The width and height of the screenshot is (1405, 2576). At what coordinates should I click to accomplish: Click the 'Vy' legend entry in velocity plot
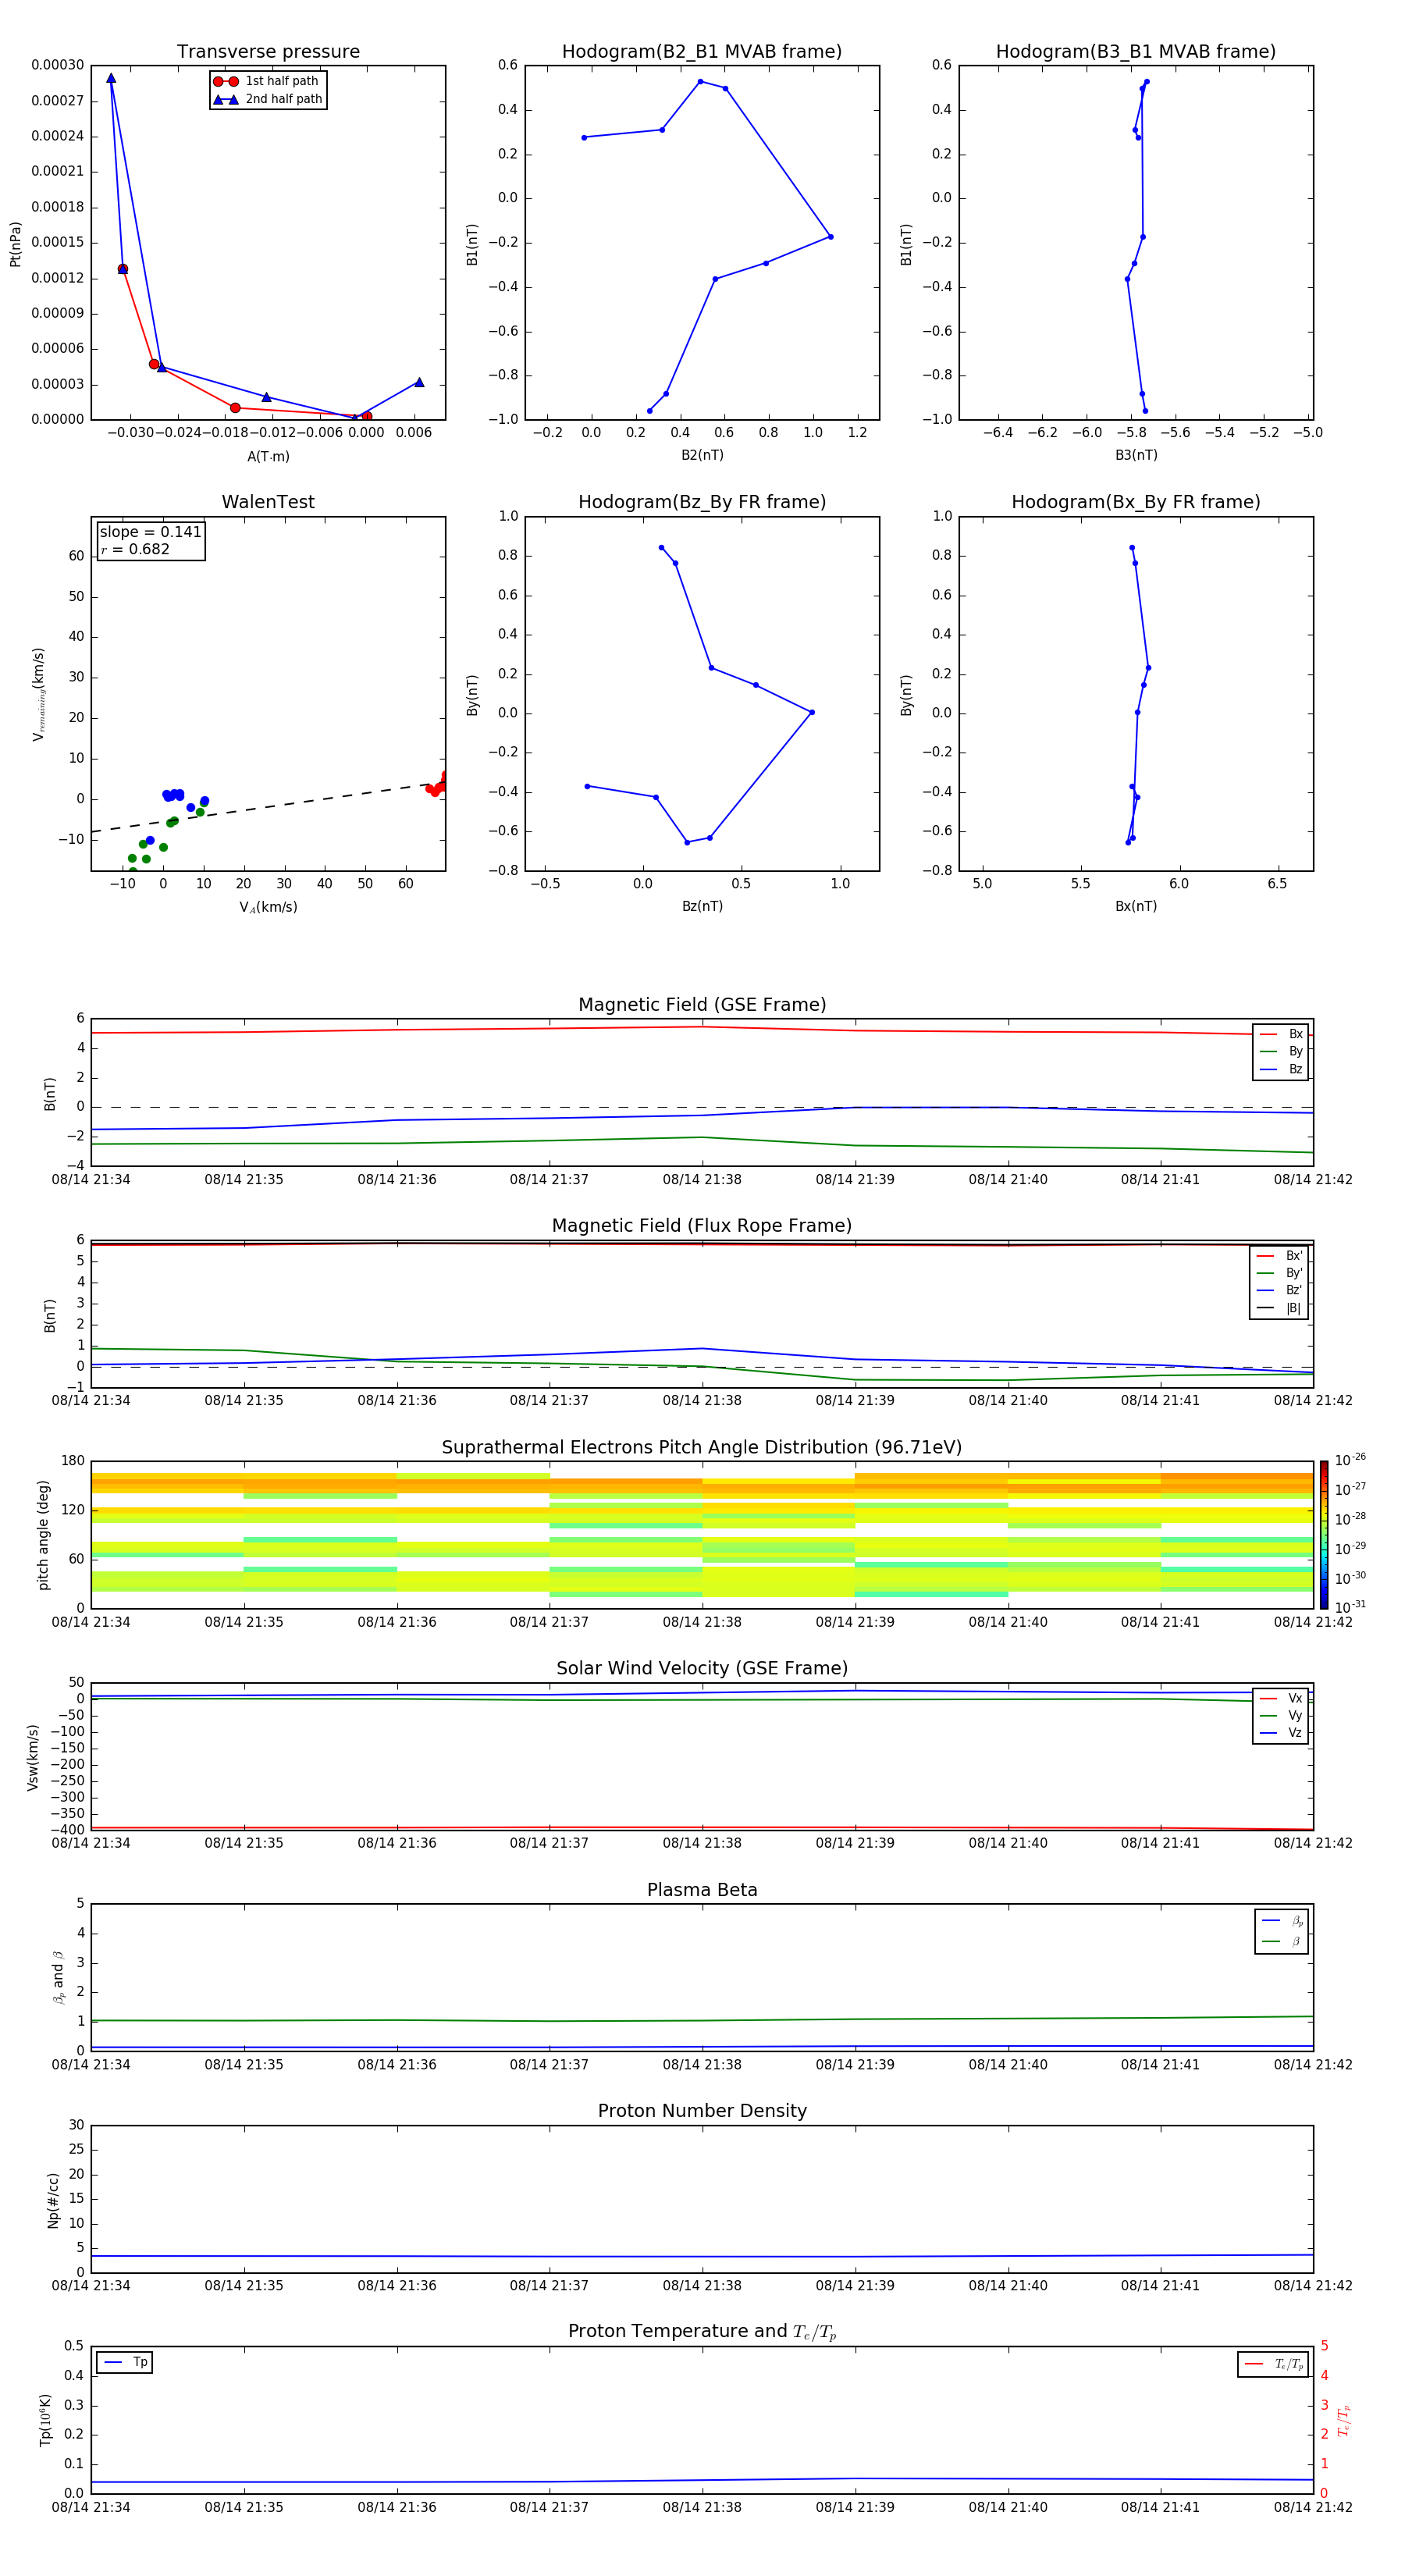(x=1281, y=1715)
